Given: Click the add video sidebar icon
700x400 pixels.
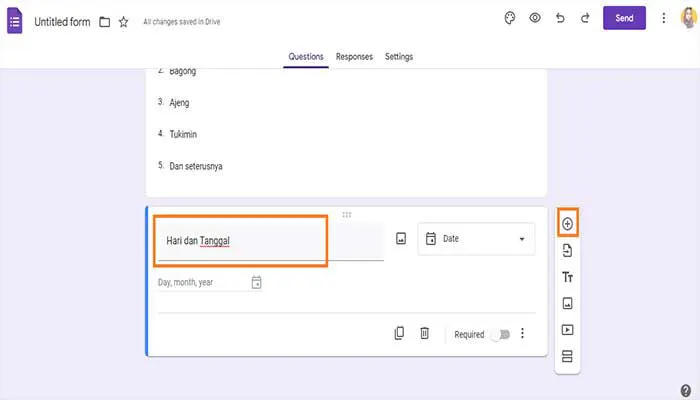Looking at the screenshot, I should pyautogui.click(x=567, y=330).
